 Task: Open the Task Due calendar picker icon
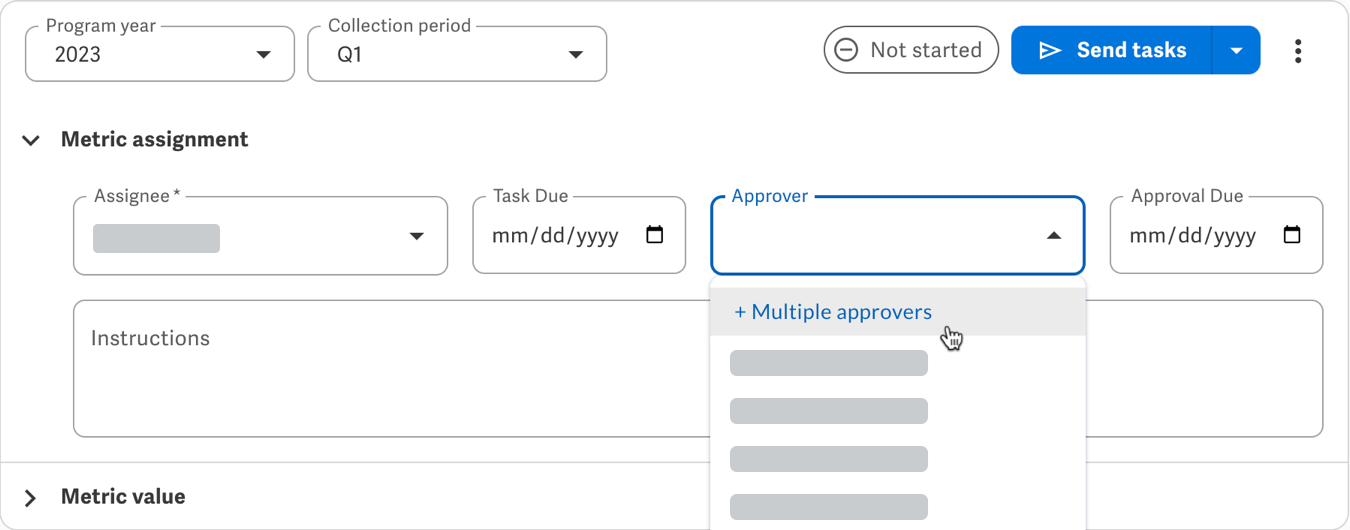pos(655,236)
